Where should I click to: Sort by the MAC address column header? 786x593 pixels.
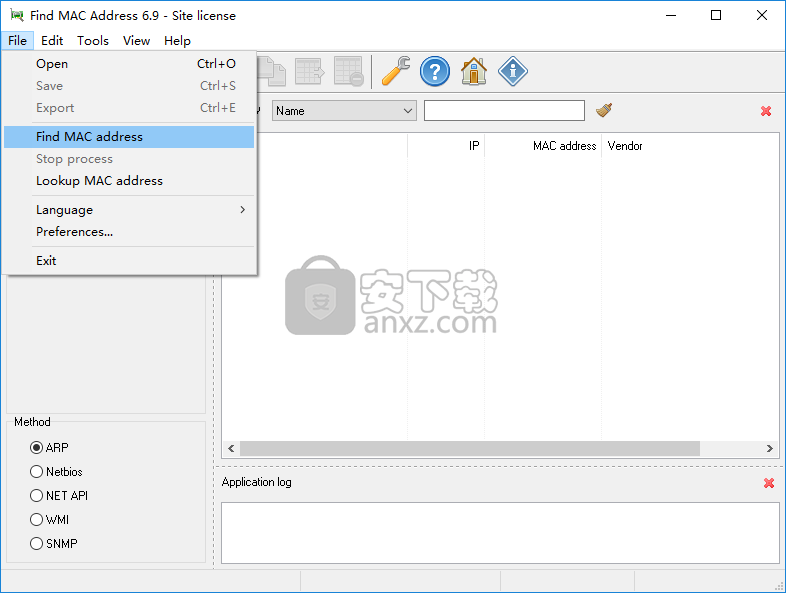(x=543, y=146)
